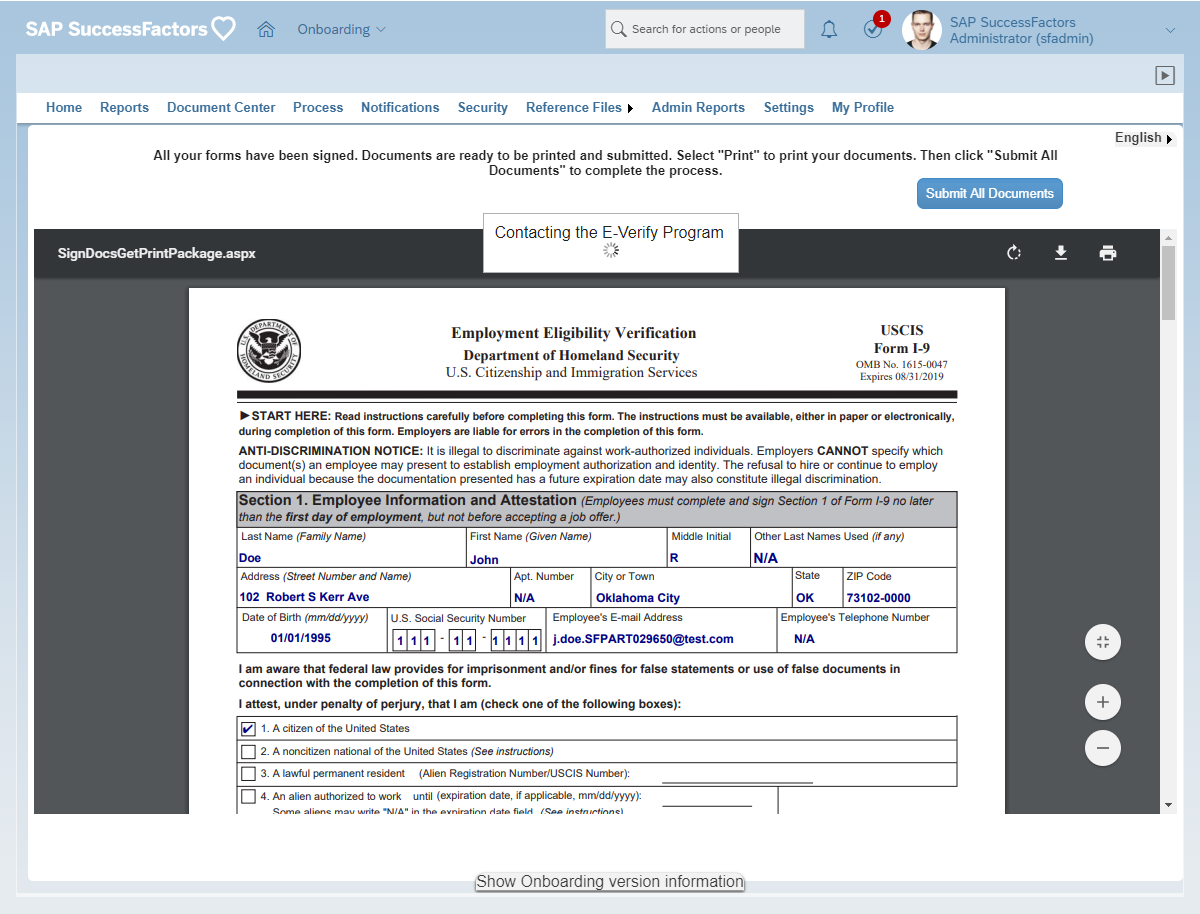
Task: Open the Process menu
Action: (318, 108)
